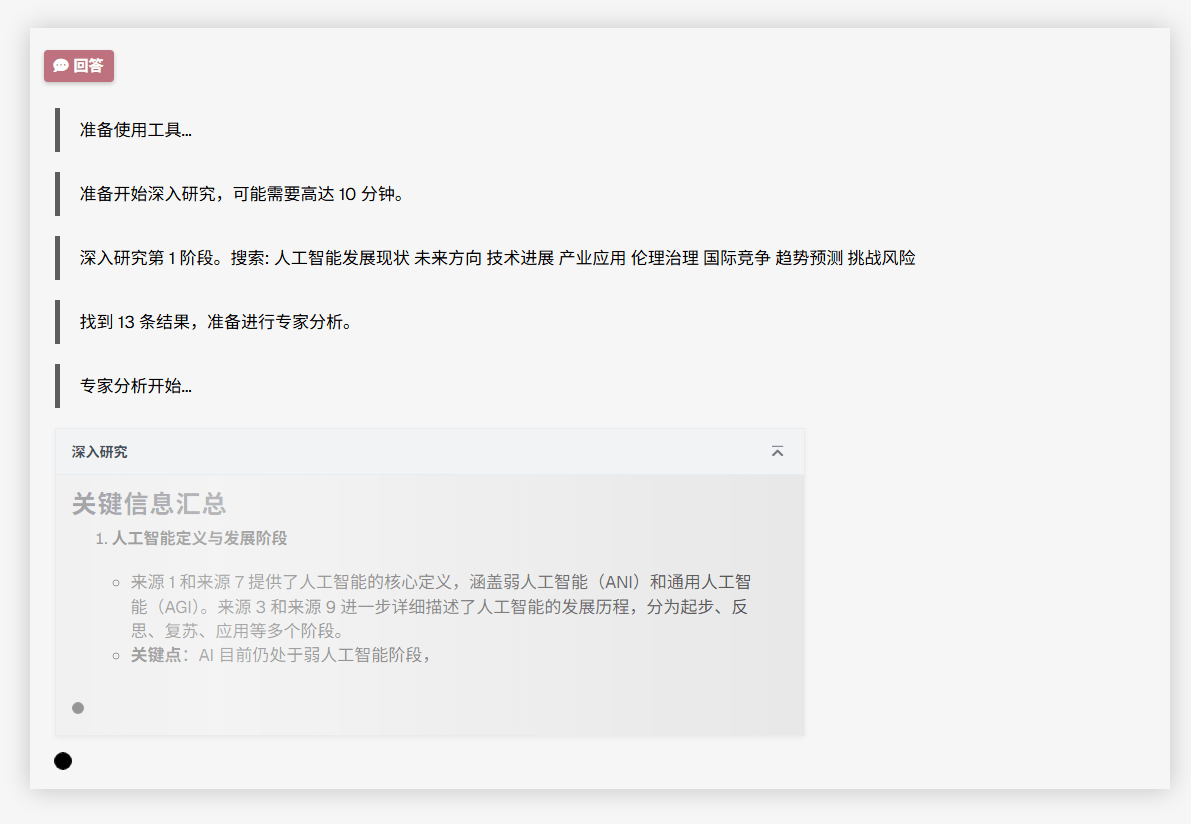Click the 回答 label text

tap(88, 66)
